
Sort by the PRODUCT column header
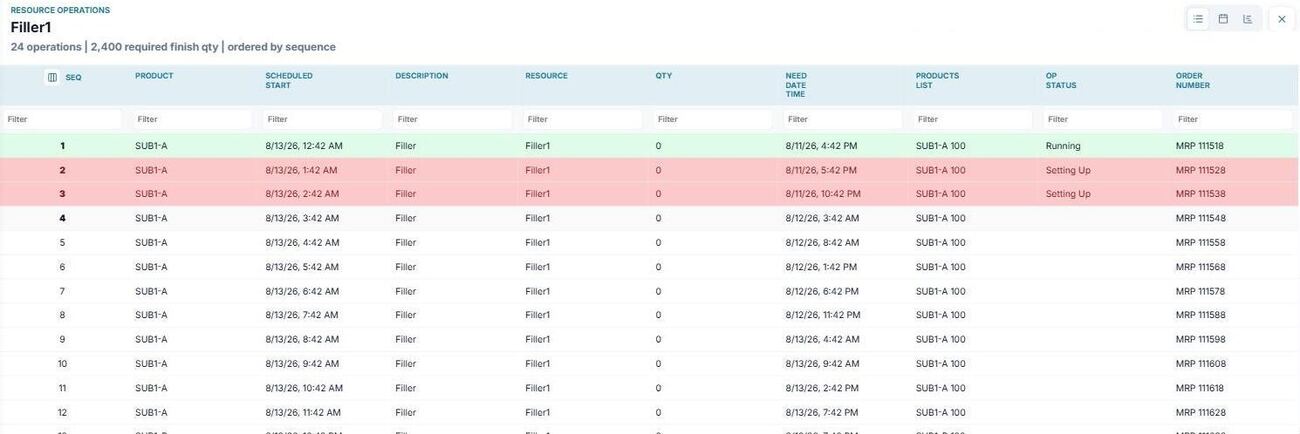[154, 76]
